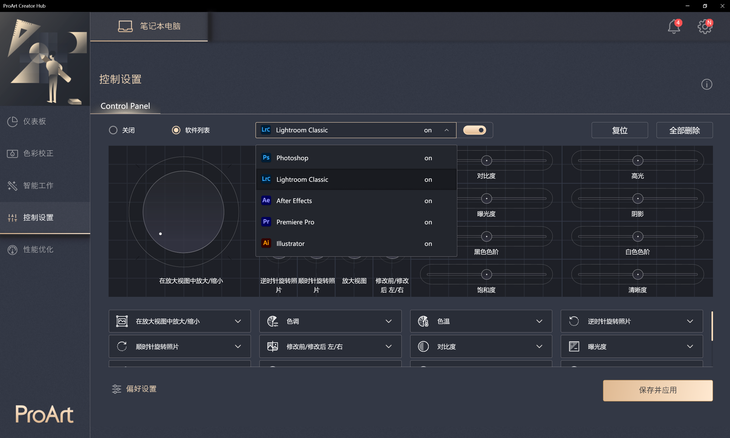730x438 pixels.
Task: Toggle the Lightroom Classic on/off switch
Action: click(475, 130)
